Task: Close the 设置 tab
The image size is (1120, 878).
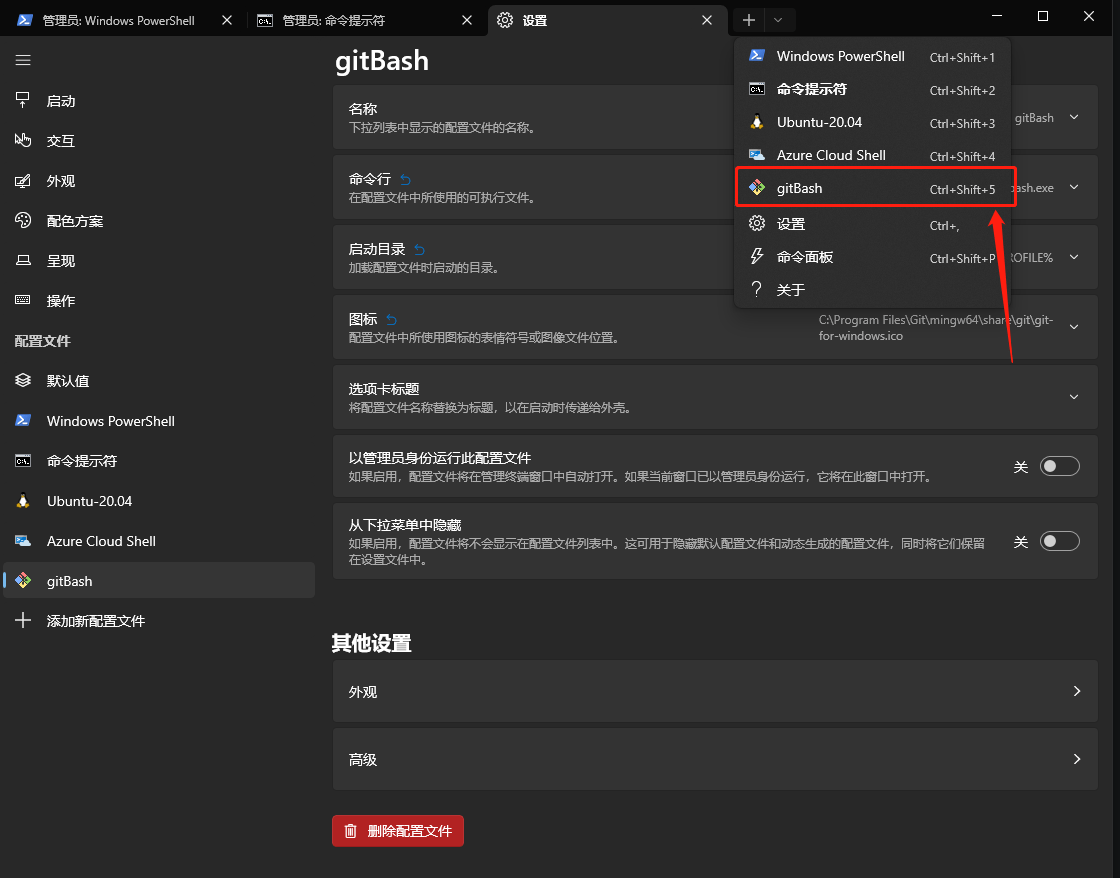Action: pyautogui.click(x=707, y=20)
